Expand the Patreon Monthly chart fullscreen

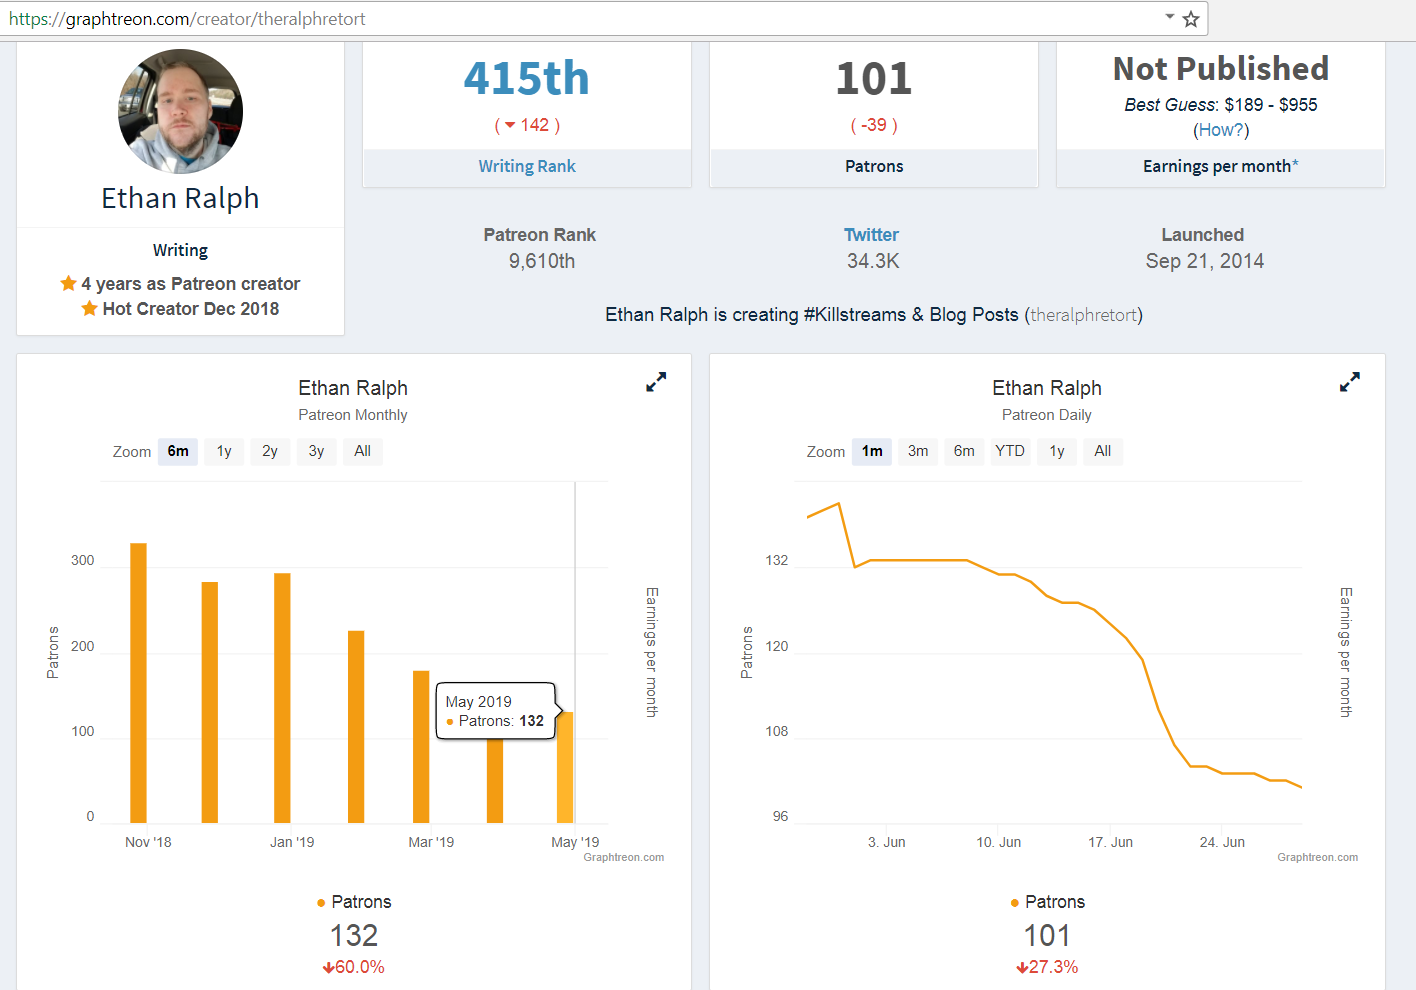pyautogui.click(x=656, y=382)
